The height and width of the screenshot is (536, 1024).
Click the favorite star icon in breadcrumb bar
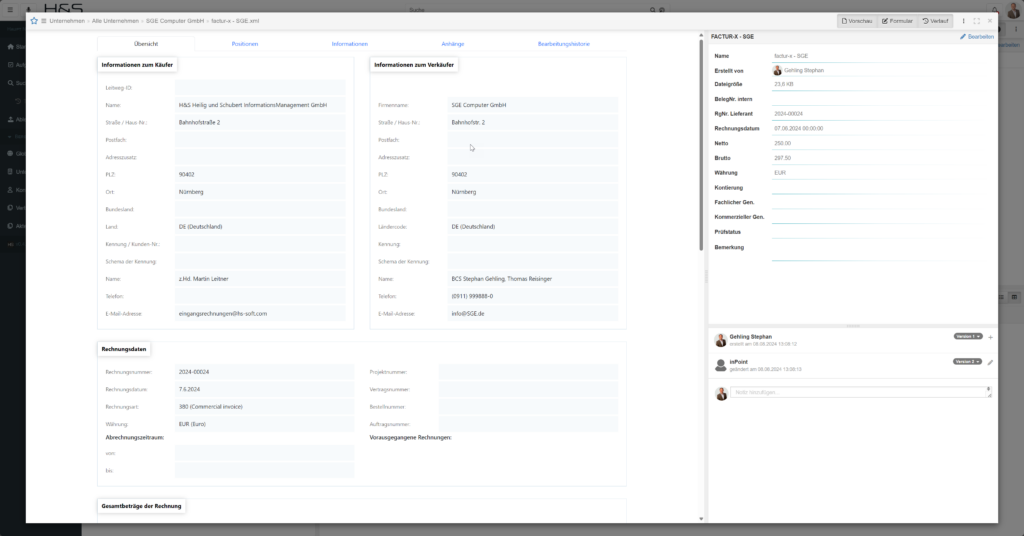(34, 21)
